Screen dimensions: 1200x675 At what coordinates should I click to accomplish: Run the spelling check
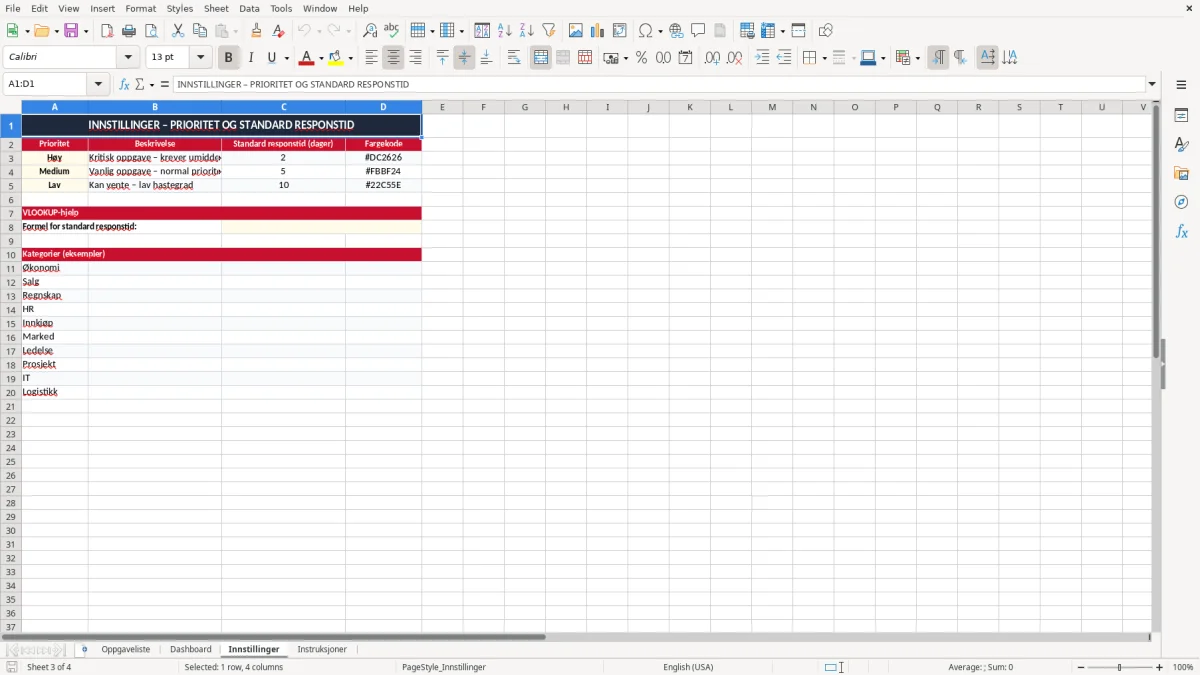point(392,31)
